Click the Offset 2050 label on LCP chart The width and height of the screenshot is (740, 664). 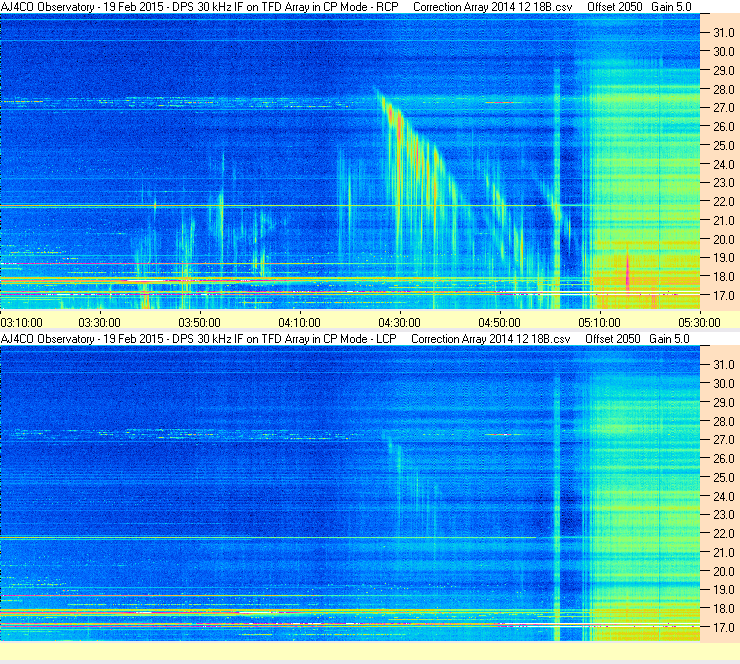[x=613, y=339]
